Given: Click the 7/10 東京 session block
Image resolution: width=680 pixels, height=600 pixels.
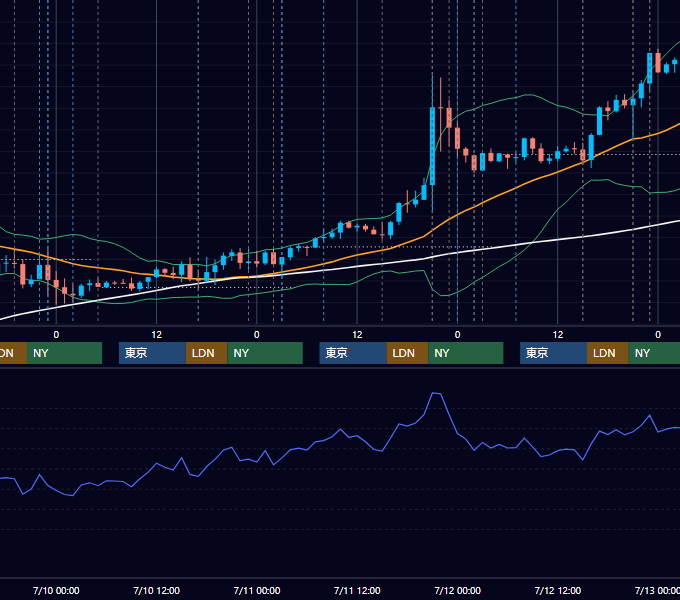Looking at the screenshot, I should point(152,353).
